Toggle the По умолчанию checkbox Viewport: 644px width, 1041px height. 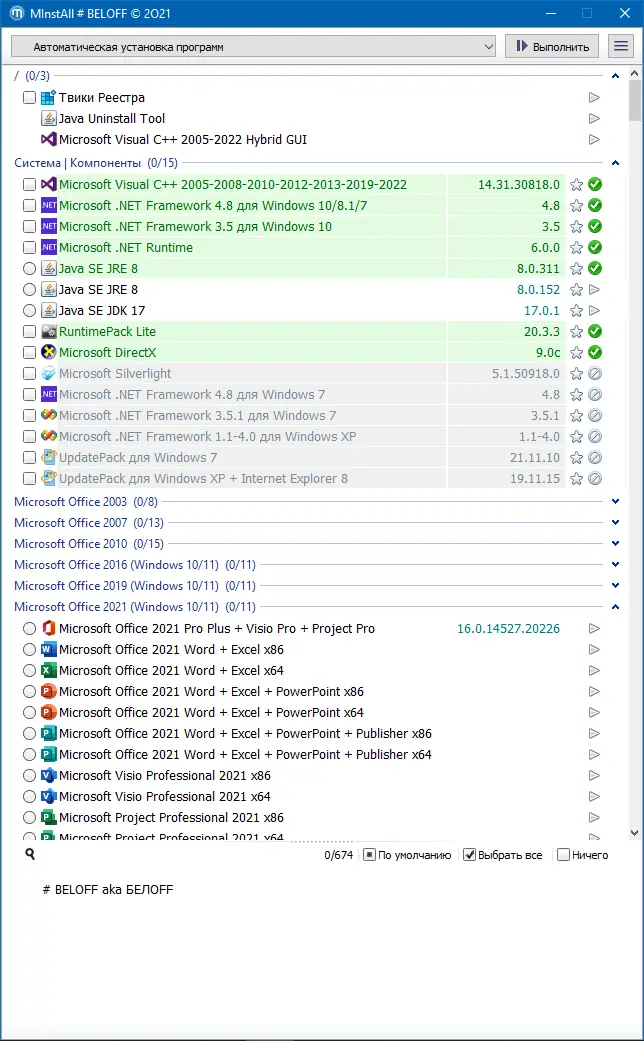click(x=370, y=854)
